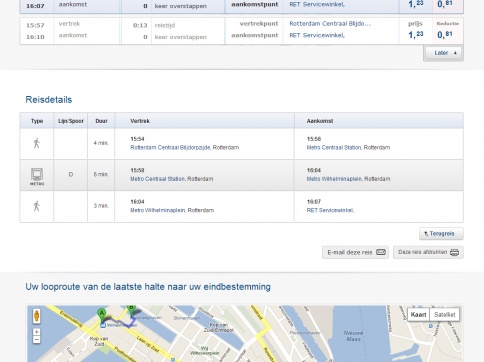Click the looproute heading above the map

[x=148, y=287]
